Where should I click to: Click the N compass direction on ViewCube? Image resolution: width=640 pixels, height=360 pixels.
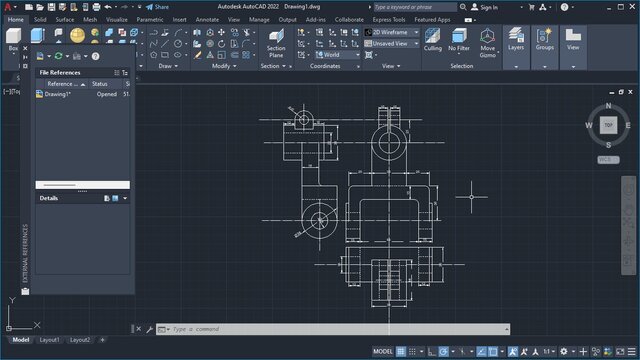(x=608, y=106)
